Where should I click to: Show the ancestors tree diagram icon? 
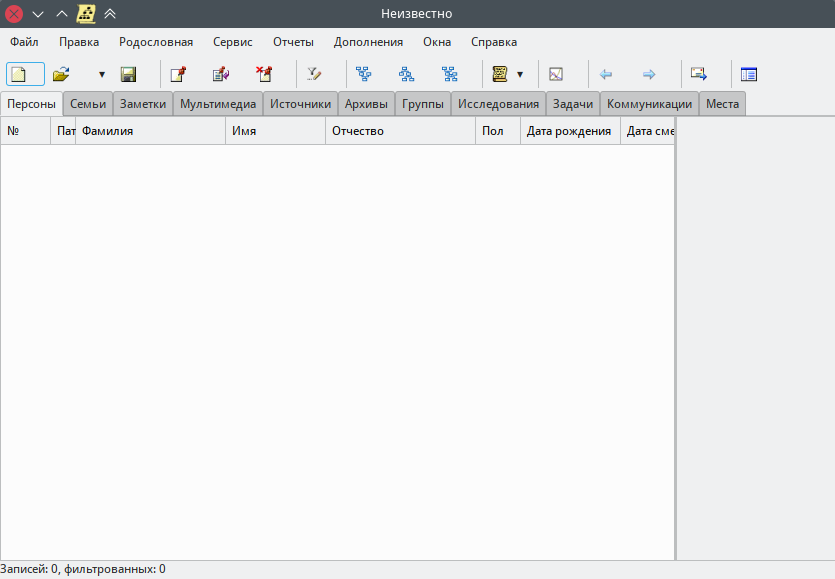(364, 74)
